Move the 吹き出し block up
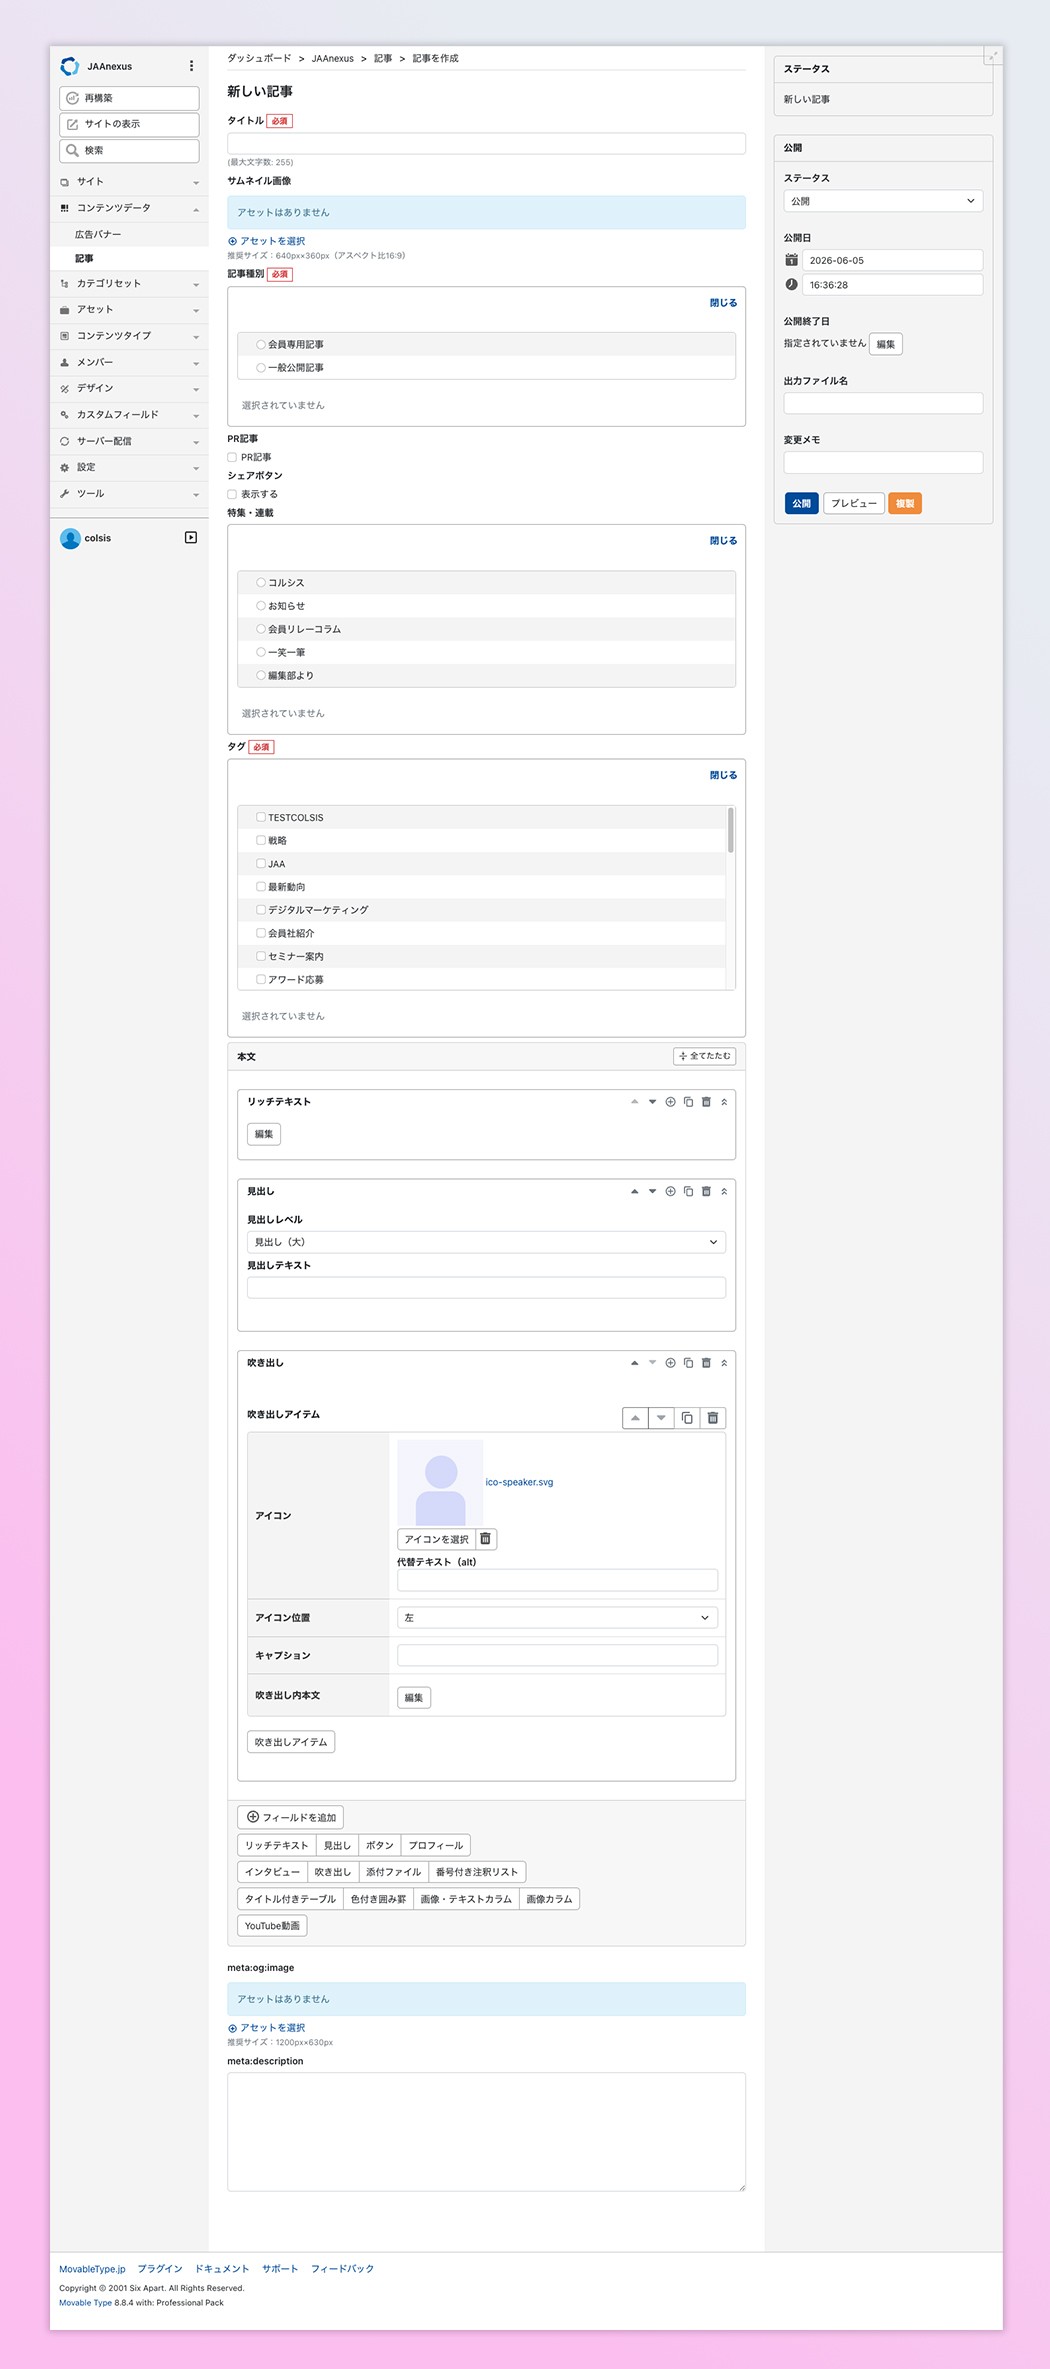The width and height of the screenshot is (1050, 2369). pyautogui.click(x=634, y=1363)
